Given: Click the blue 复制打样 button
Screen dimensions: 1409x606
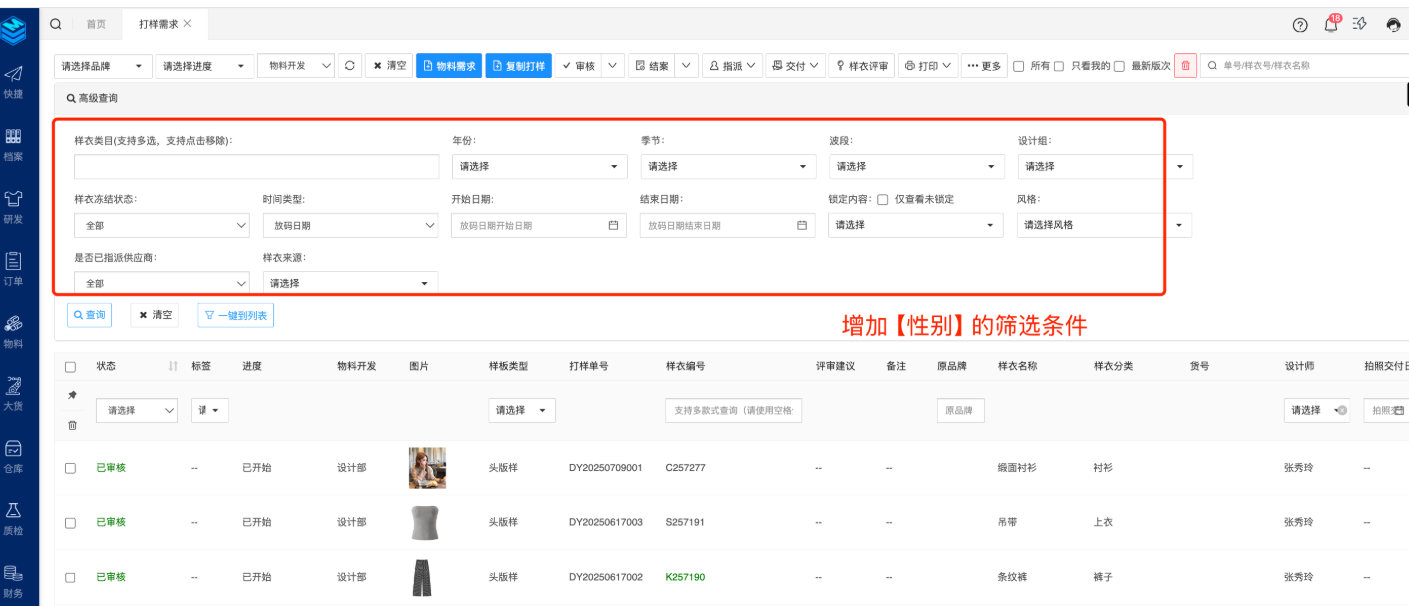Looking at the screenshot, I should [518, 66].
